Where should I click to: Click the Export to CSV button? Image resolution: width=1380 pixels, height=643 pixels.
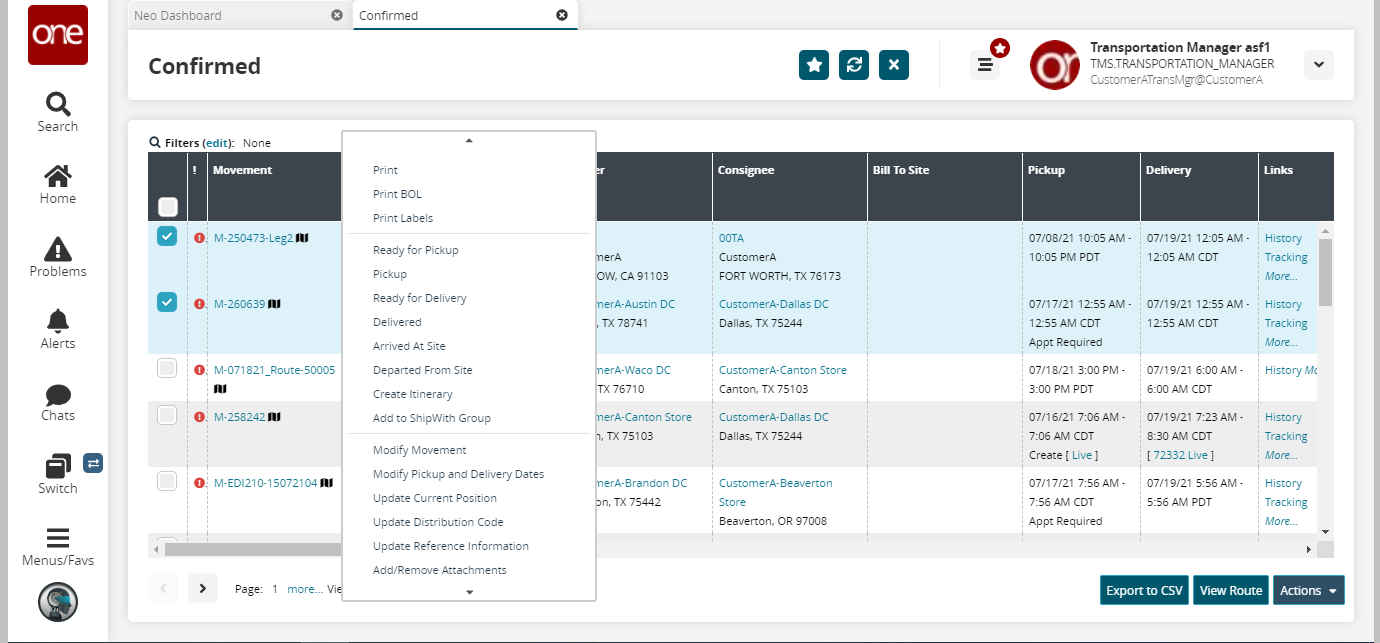(1144, 590)
